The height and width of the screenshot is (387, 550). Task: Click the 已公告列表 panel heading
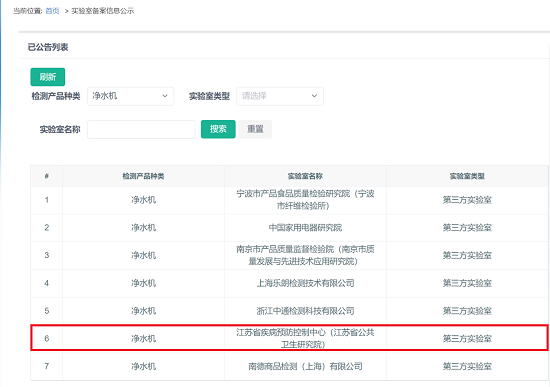(48, 47)
